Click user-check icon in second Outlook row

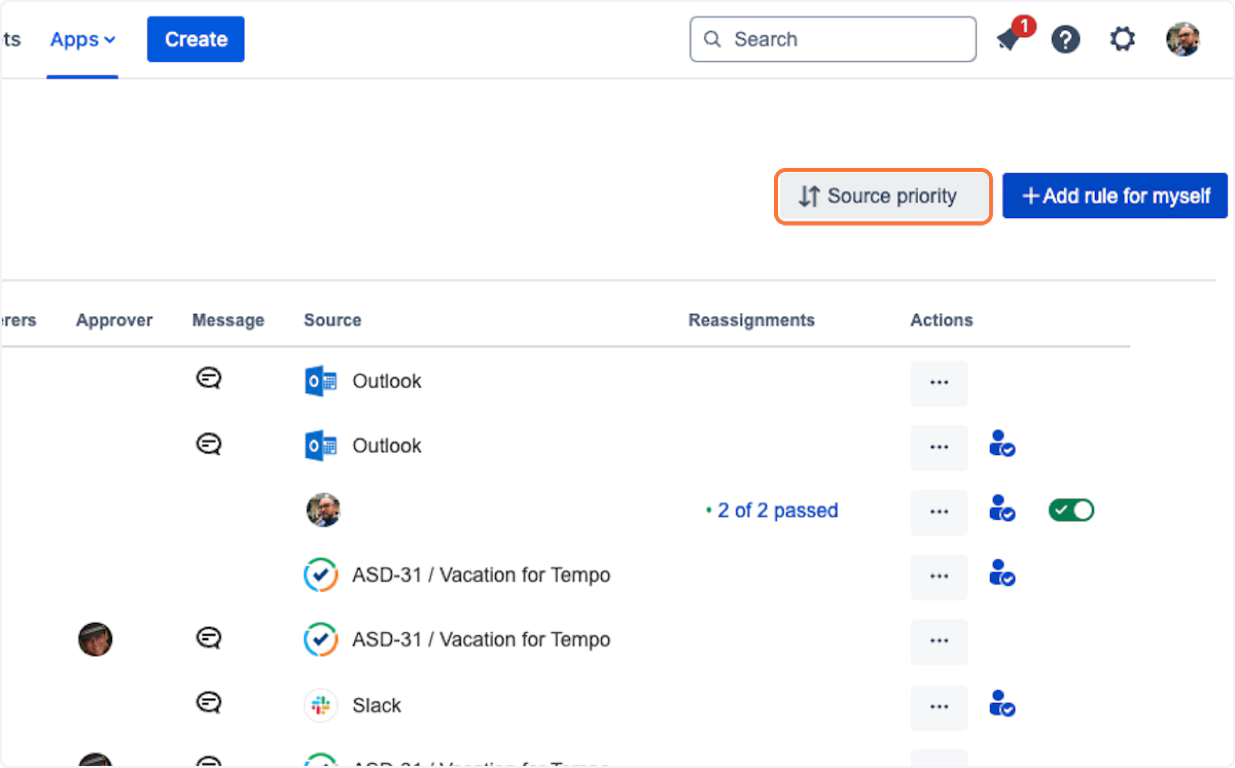1002,445
